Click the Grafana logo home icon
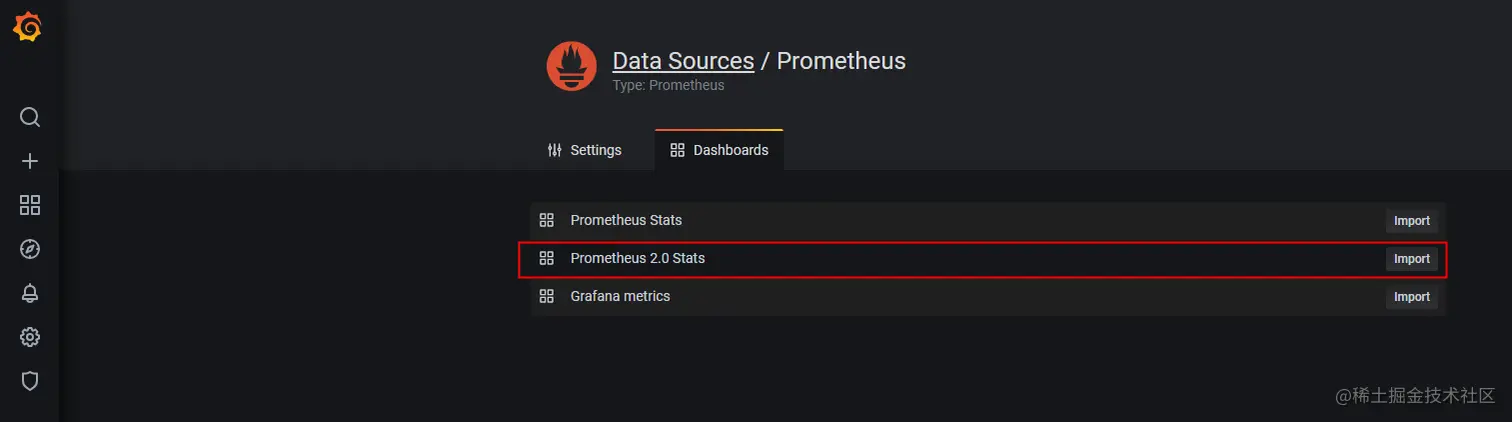The width and height of the screenshot is (1512, 422). point(28,29)
